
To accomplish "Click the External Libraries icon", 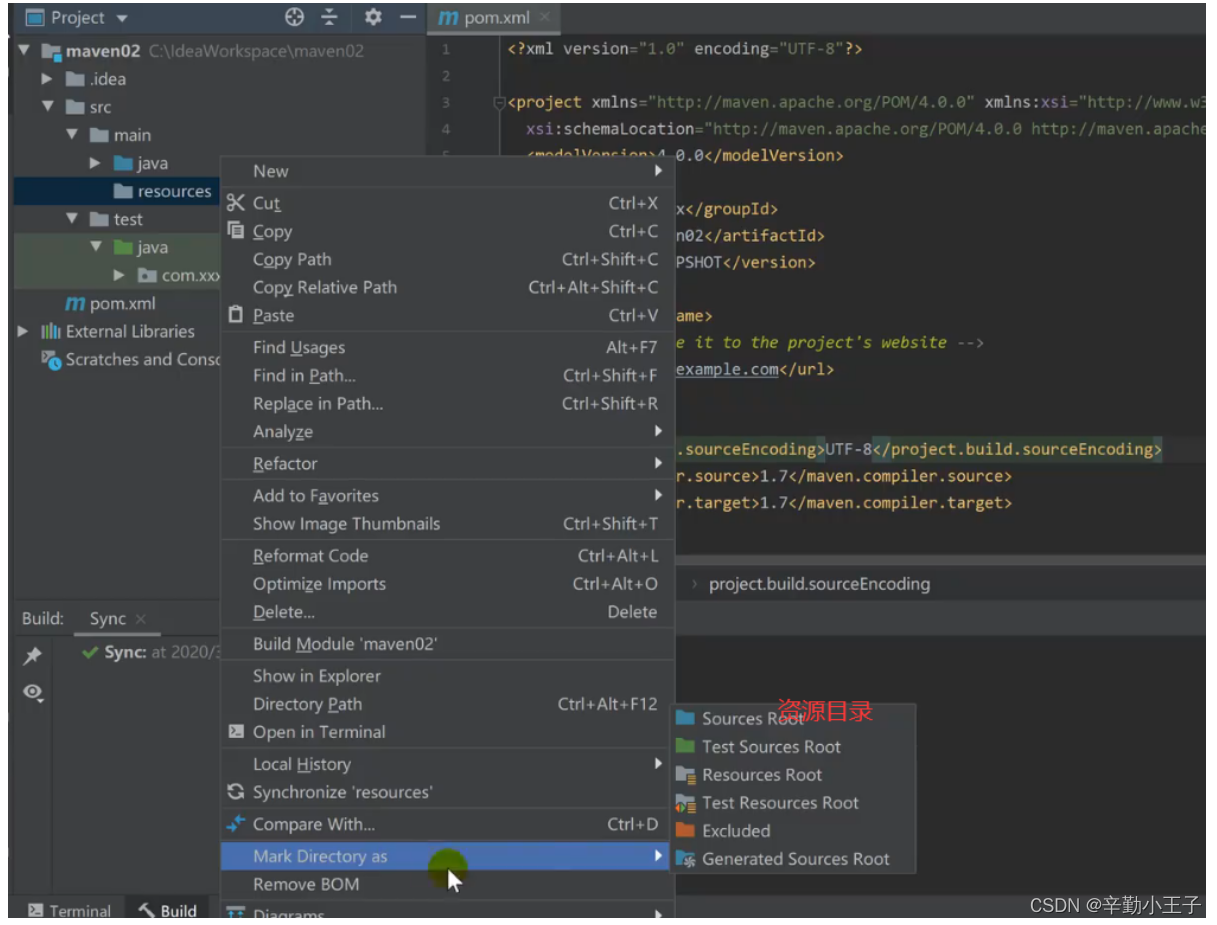I will [x=51, y=331].
